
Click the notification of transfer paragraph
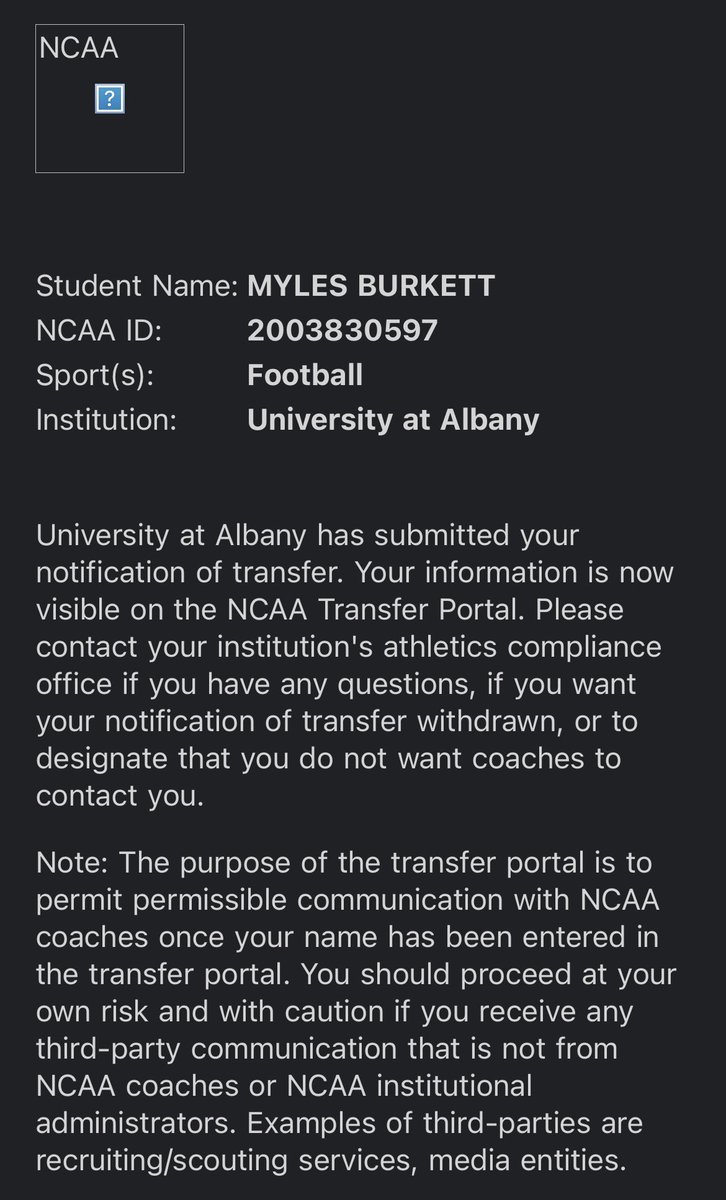point(355,665)
